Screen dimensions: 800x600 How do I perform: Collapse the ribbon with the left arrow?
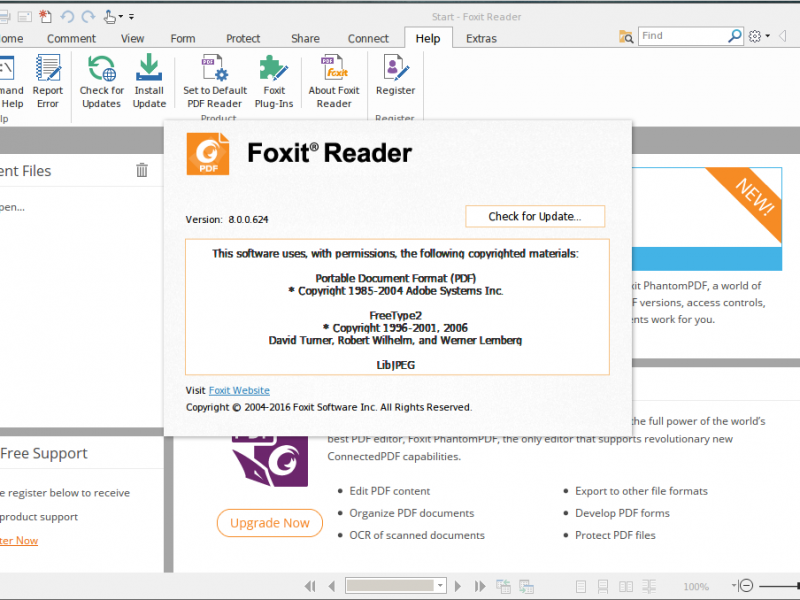pos(782,36)
